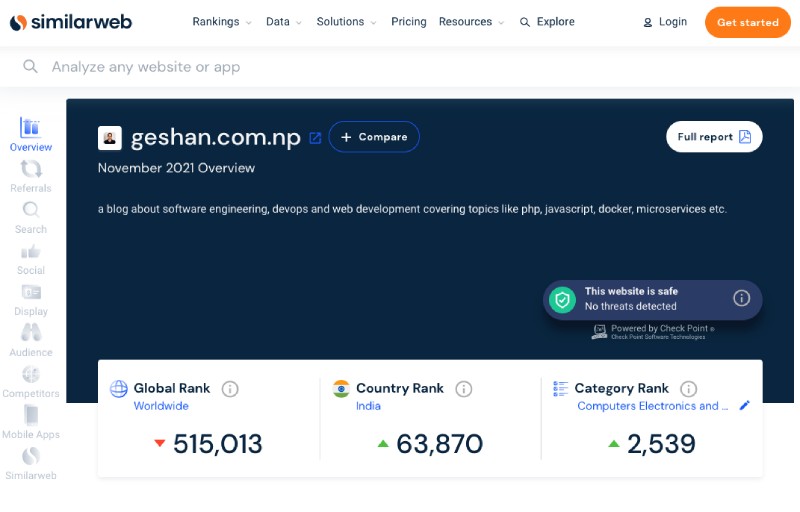This screenshot has width=800, height=512.
Task: Expand the Resources menu
Action: point(471,22)
